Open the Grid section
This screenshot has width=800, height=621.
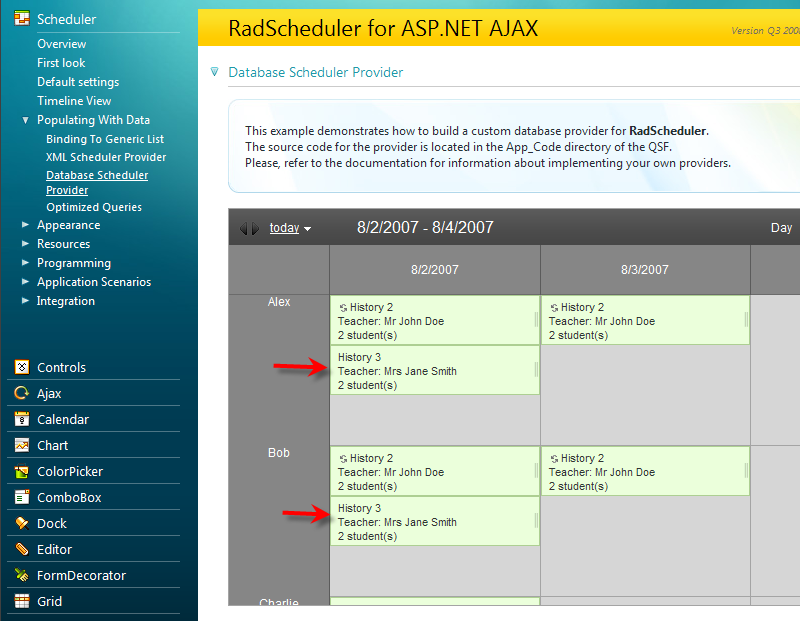point(49,602)
